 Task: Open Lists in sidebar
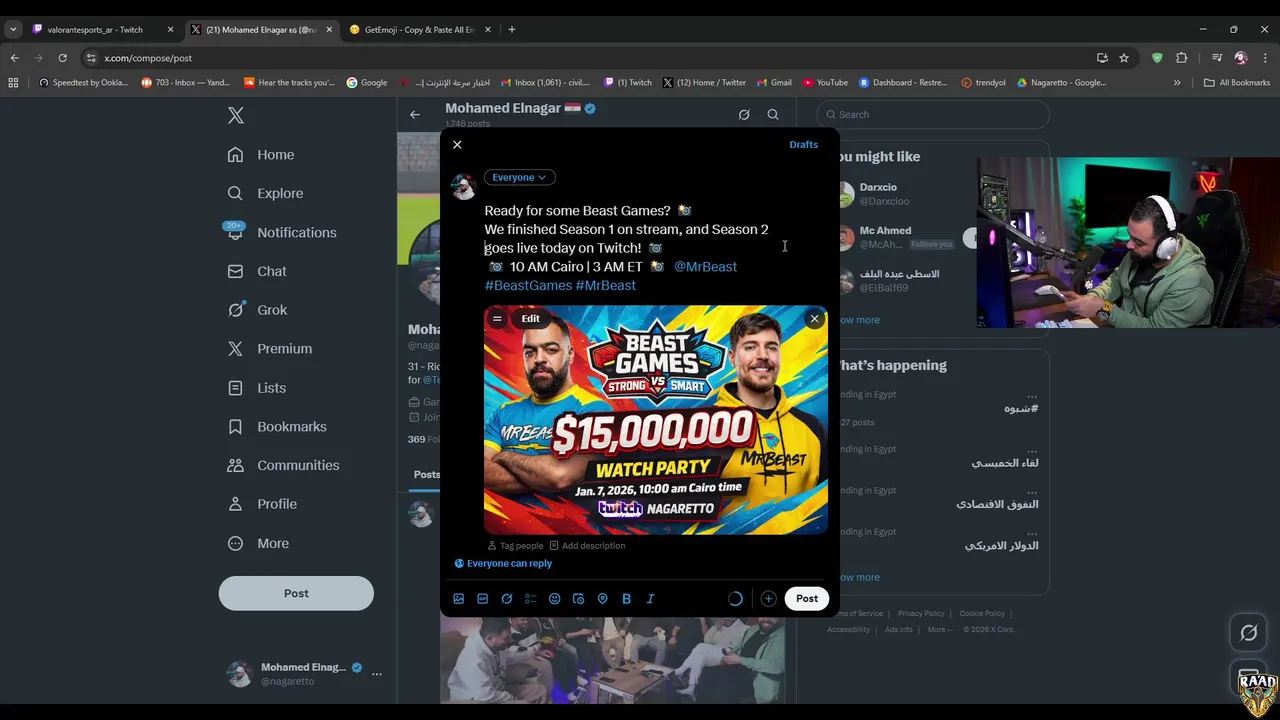click(257, 388)
